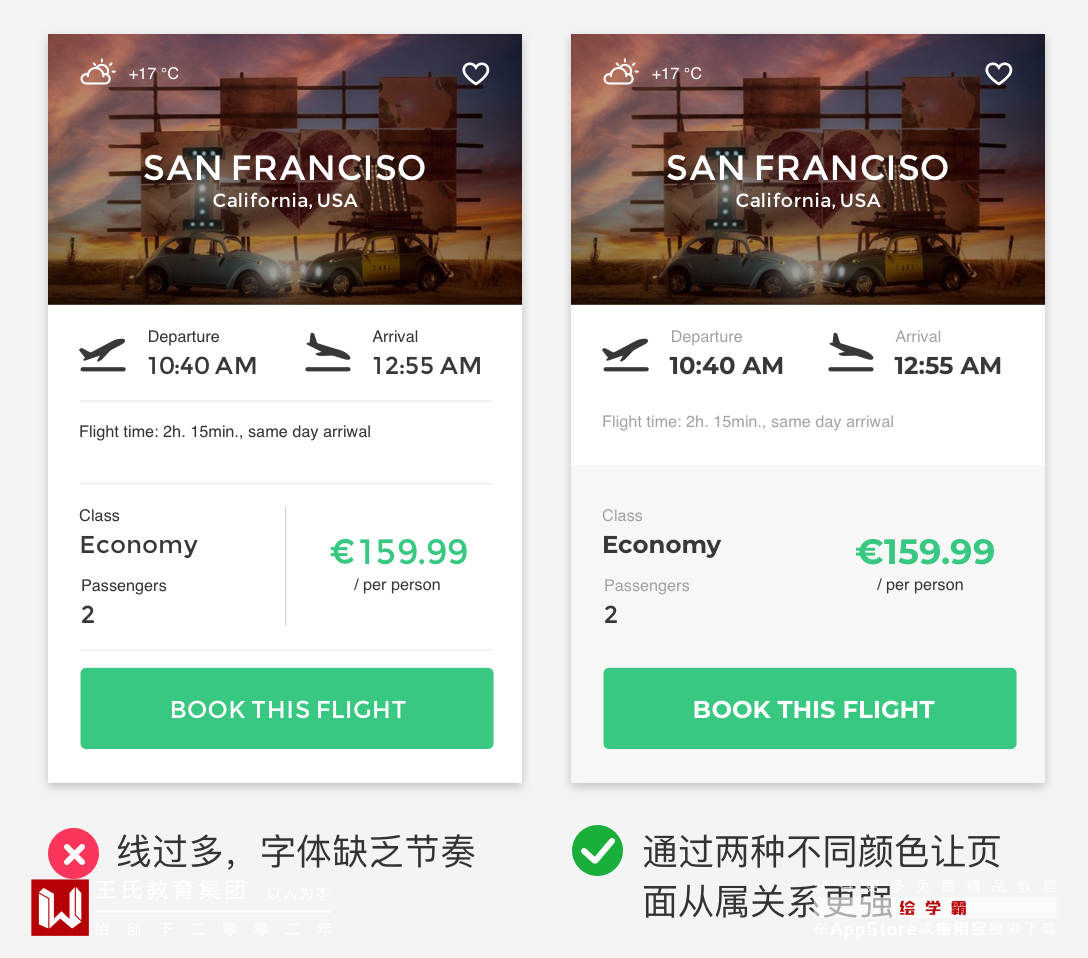This screenshot has height=958, width=1088.
Task: Click the red W logo at bottom left
Action: tap(60, 907)
